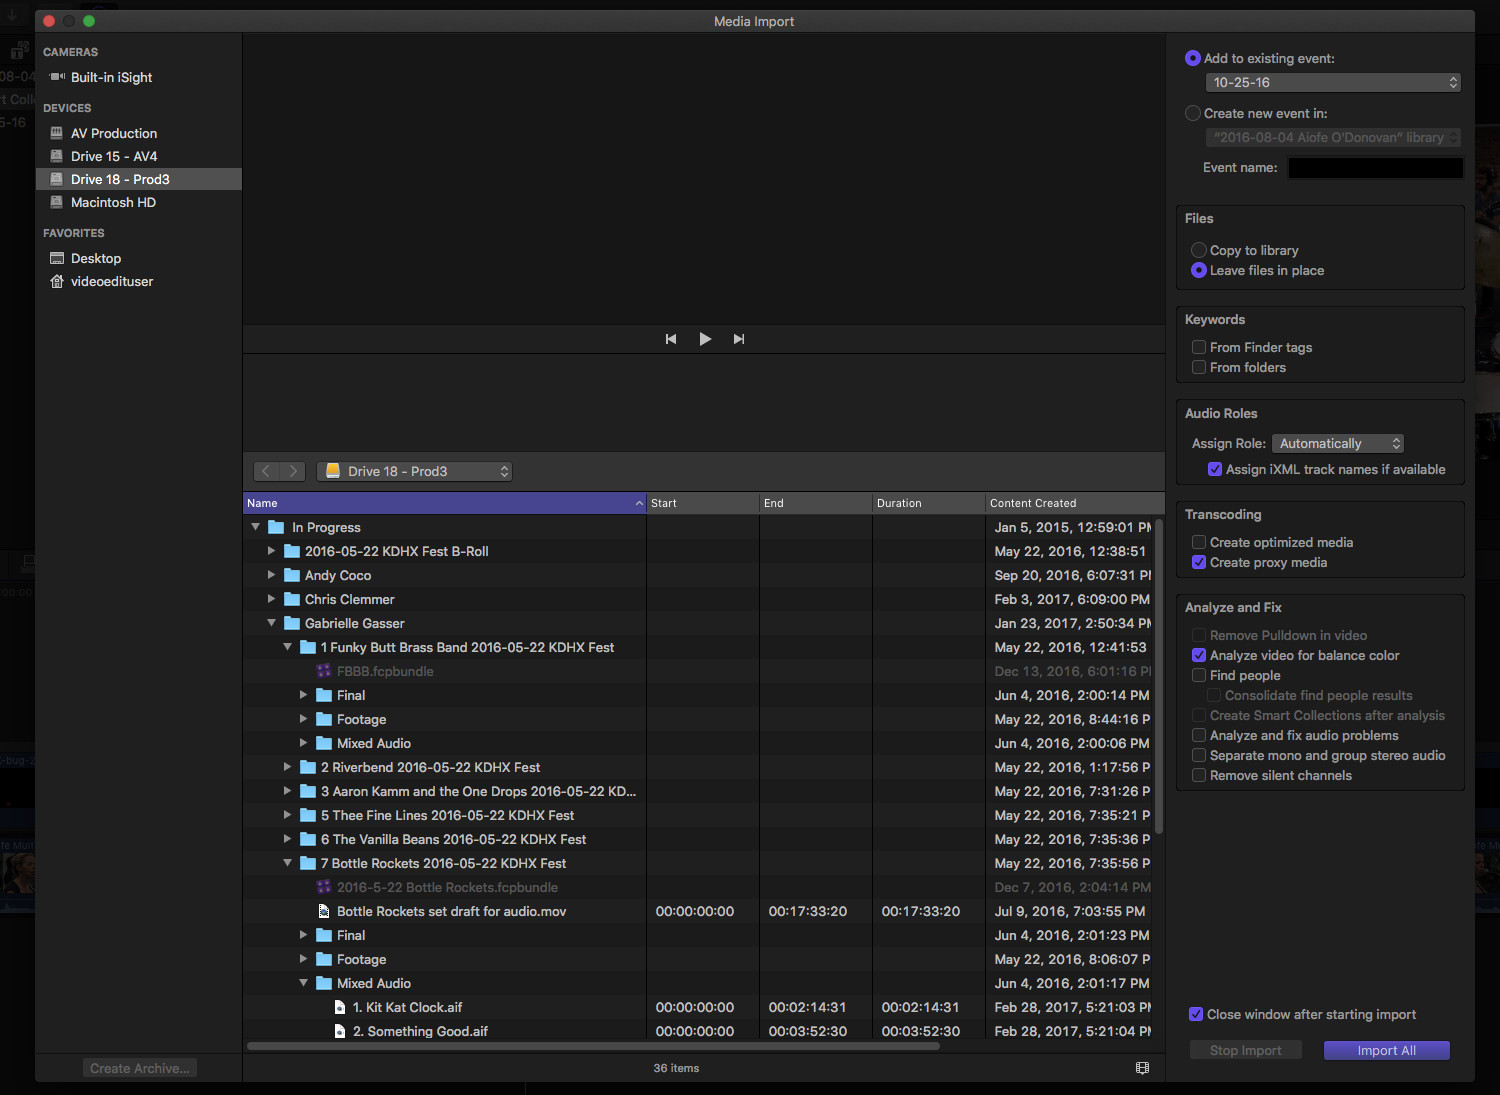Select the Copy to library option
Viewport: 1500px width, 1095px height.
[x=1199, y=250]
